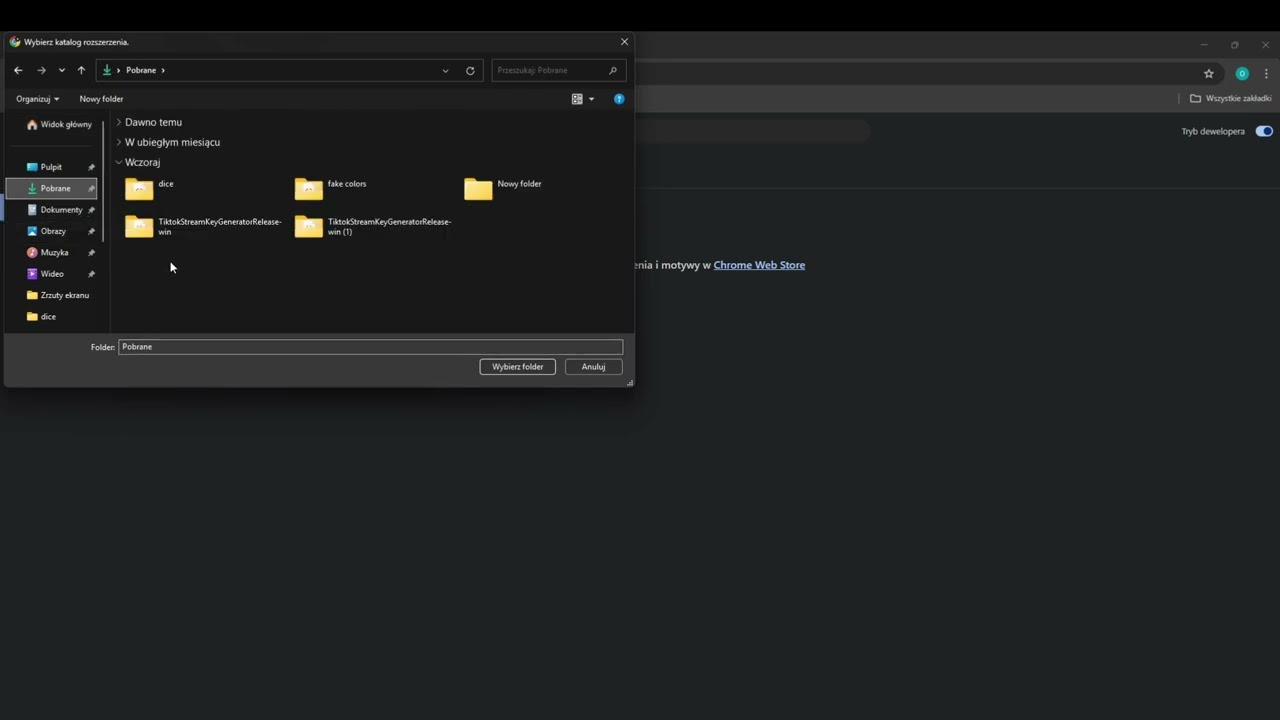Click downloads icon in address bar
Viewport: 1280px width, 720px height.
tap(107, 70)
